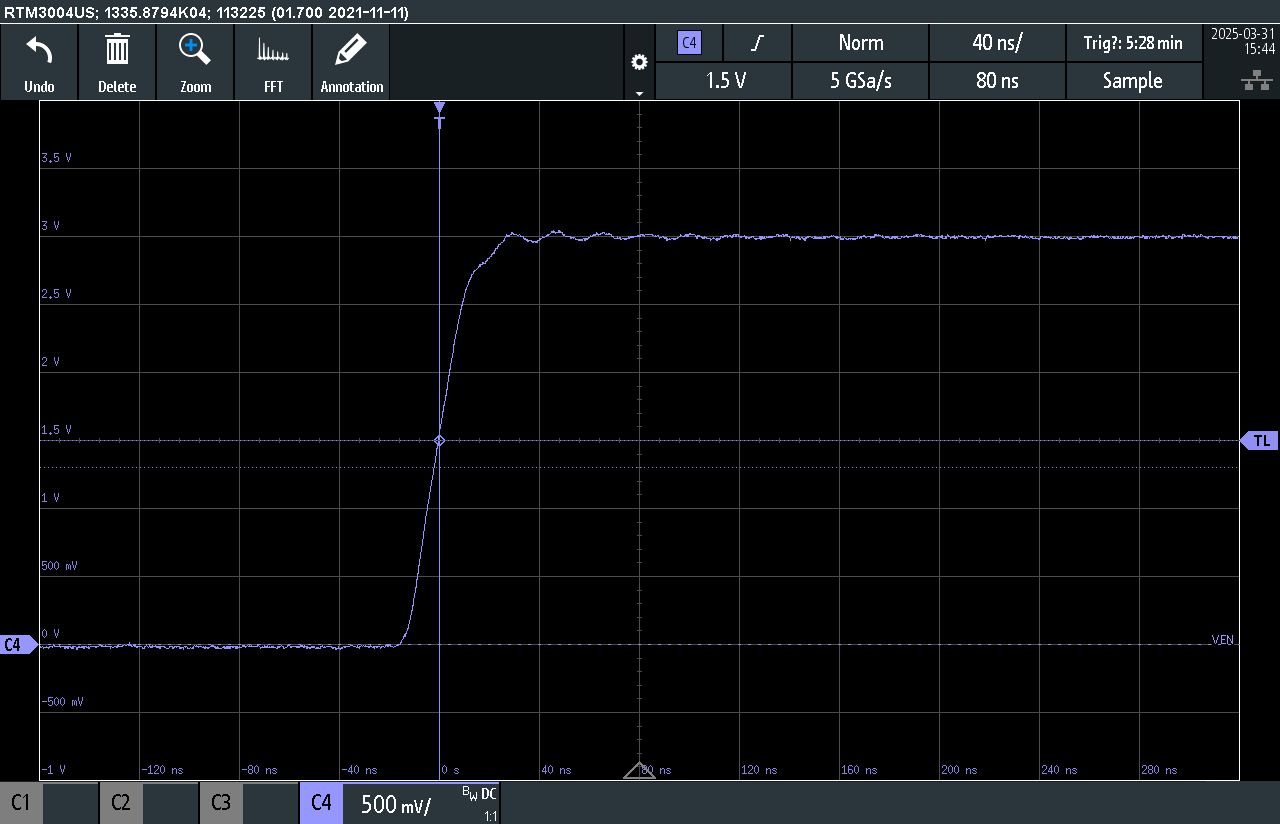The image size is (1280, 824).
Task: Activate the FFT function icon
Action: 273,60
